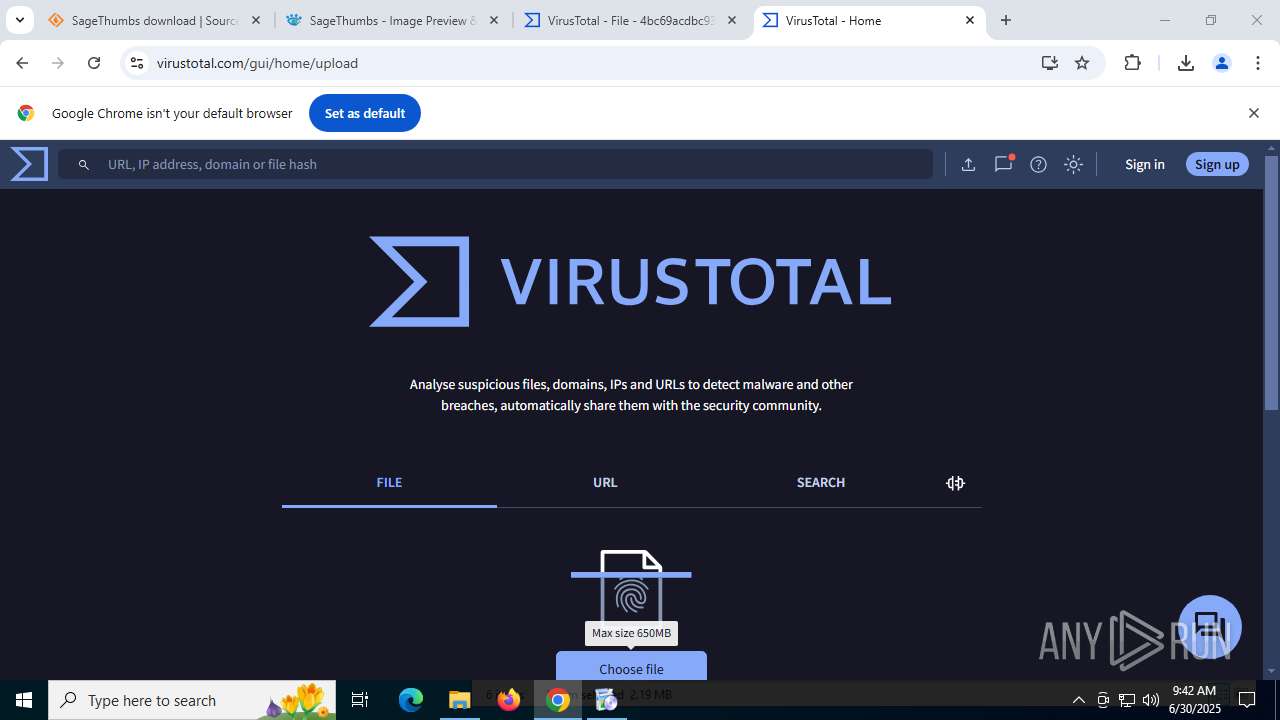Click the search magnifier icon in the search bar
Viewport: 1280px width, 720px height.
point(84,164)
